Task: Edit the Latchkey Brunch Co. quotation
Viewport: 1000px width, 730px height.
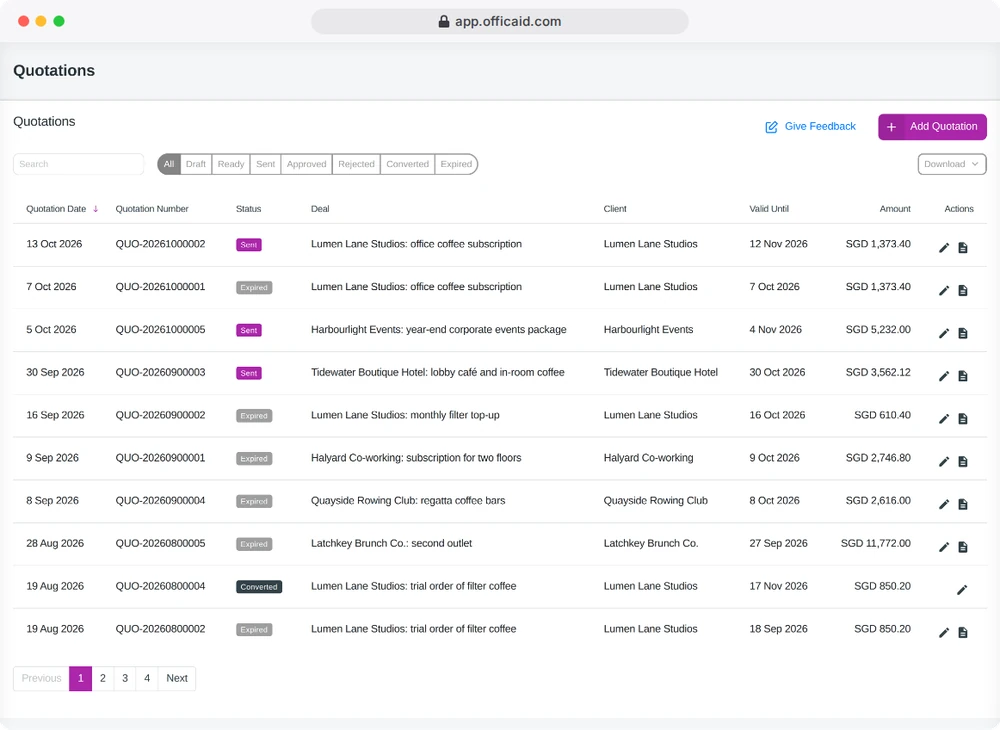Action: point(944,547)
